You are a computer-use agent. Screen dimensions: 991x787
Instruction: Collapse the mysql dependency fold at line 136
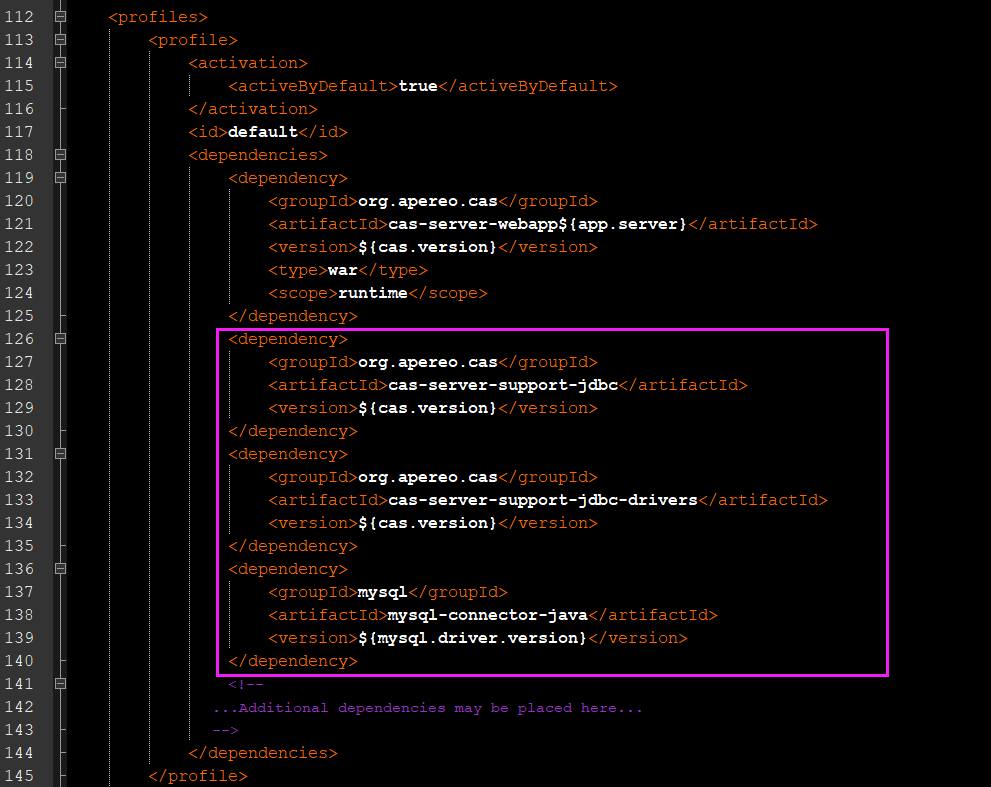pyautogui.click(x=61, y=569)
